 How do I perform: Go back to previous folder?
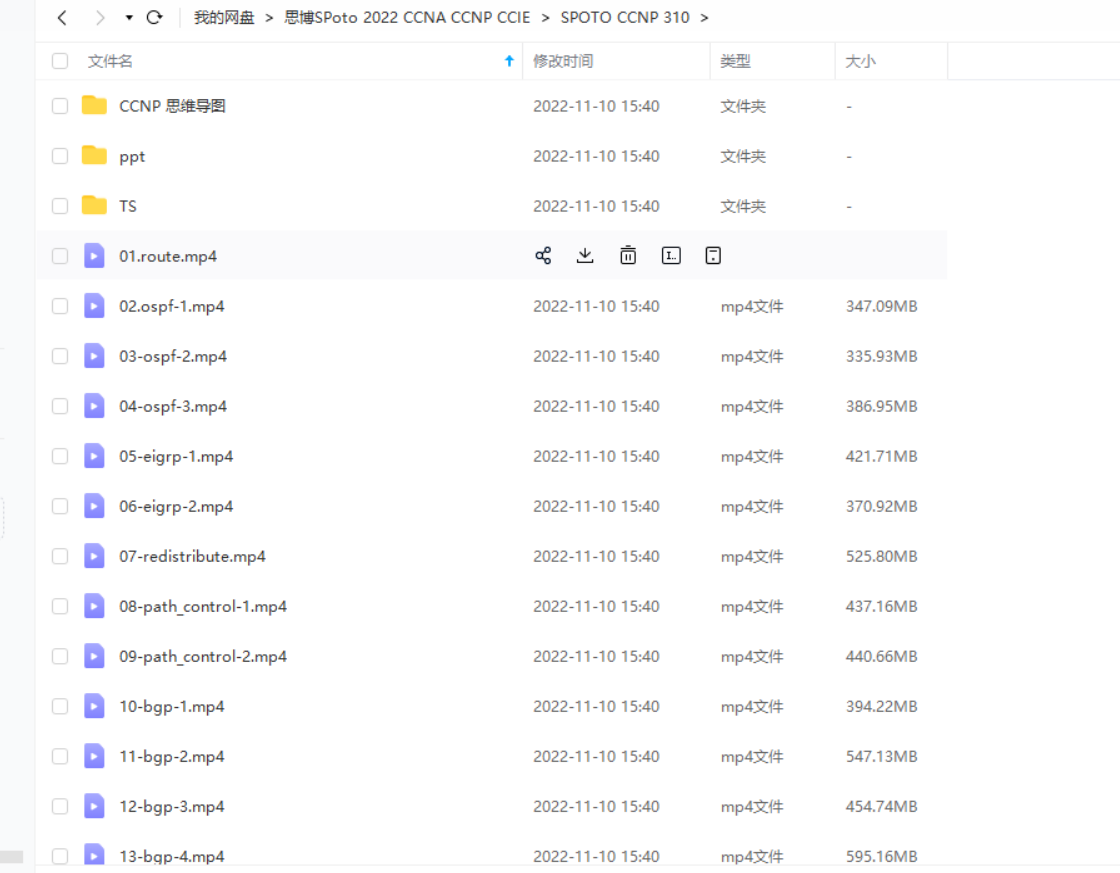tap(62, 18)
